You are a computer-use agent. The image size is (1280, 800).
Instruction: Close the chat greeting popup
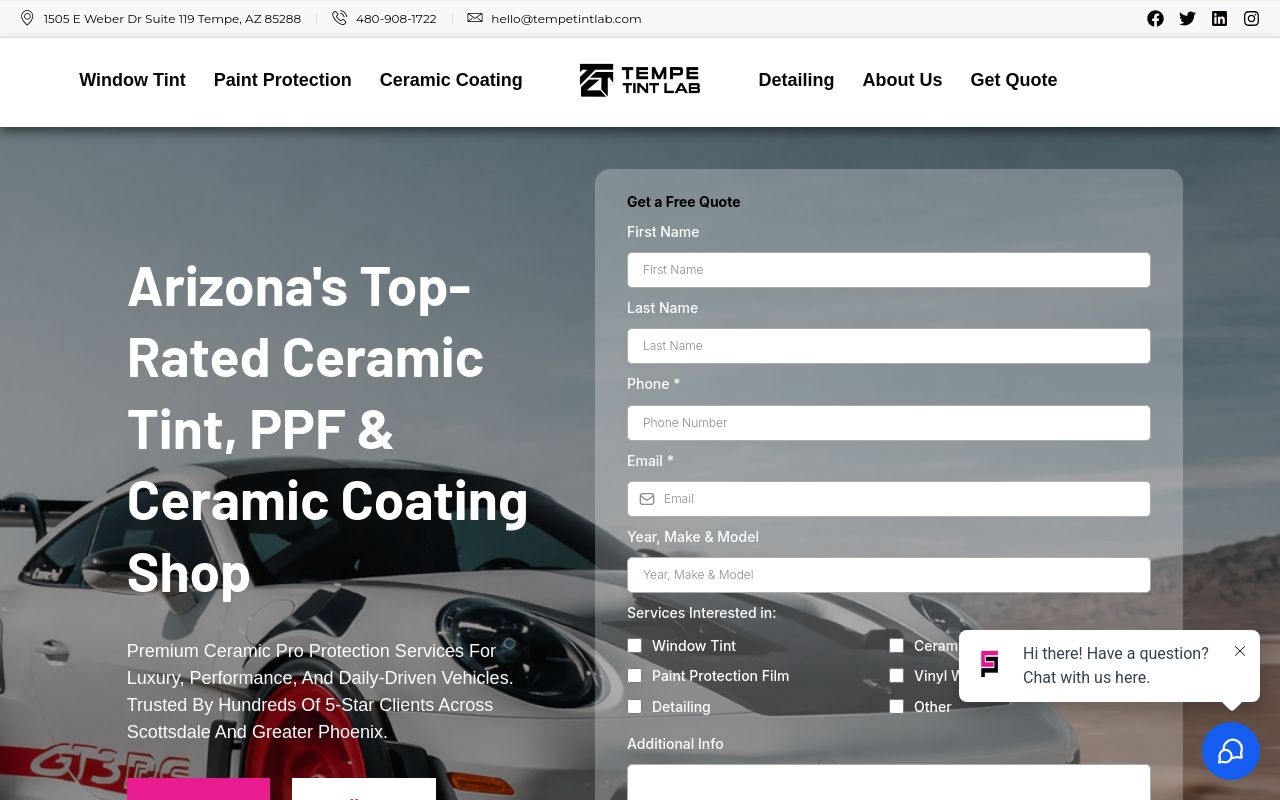click(x=1240, y=651)
